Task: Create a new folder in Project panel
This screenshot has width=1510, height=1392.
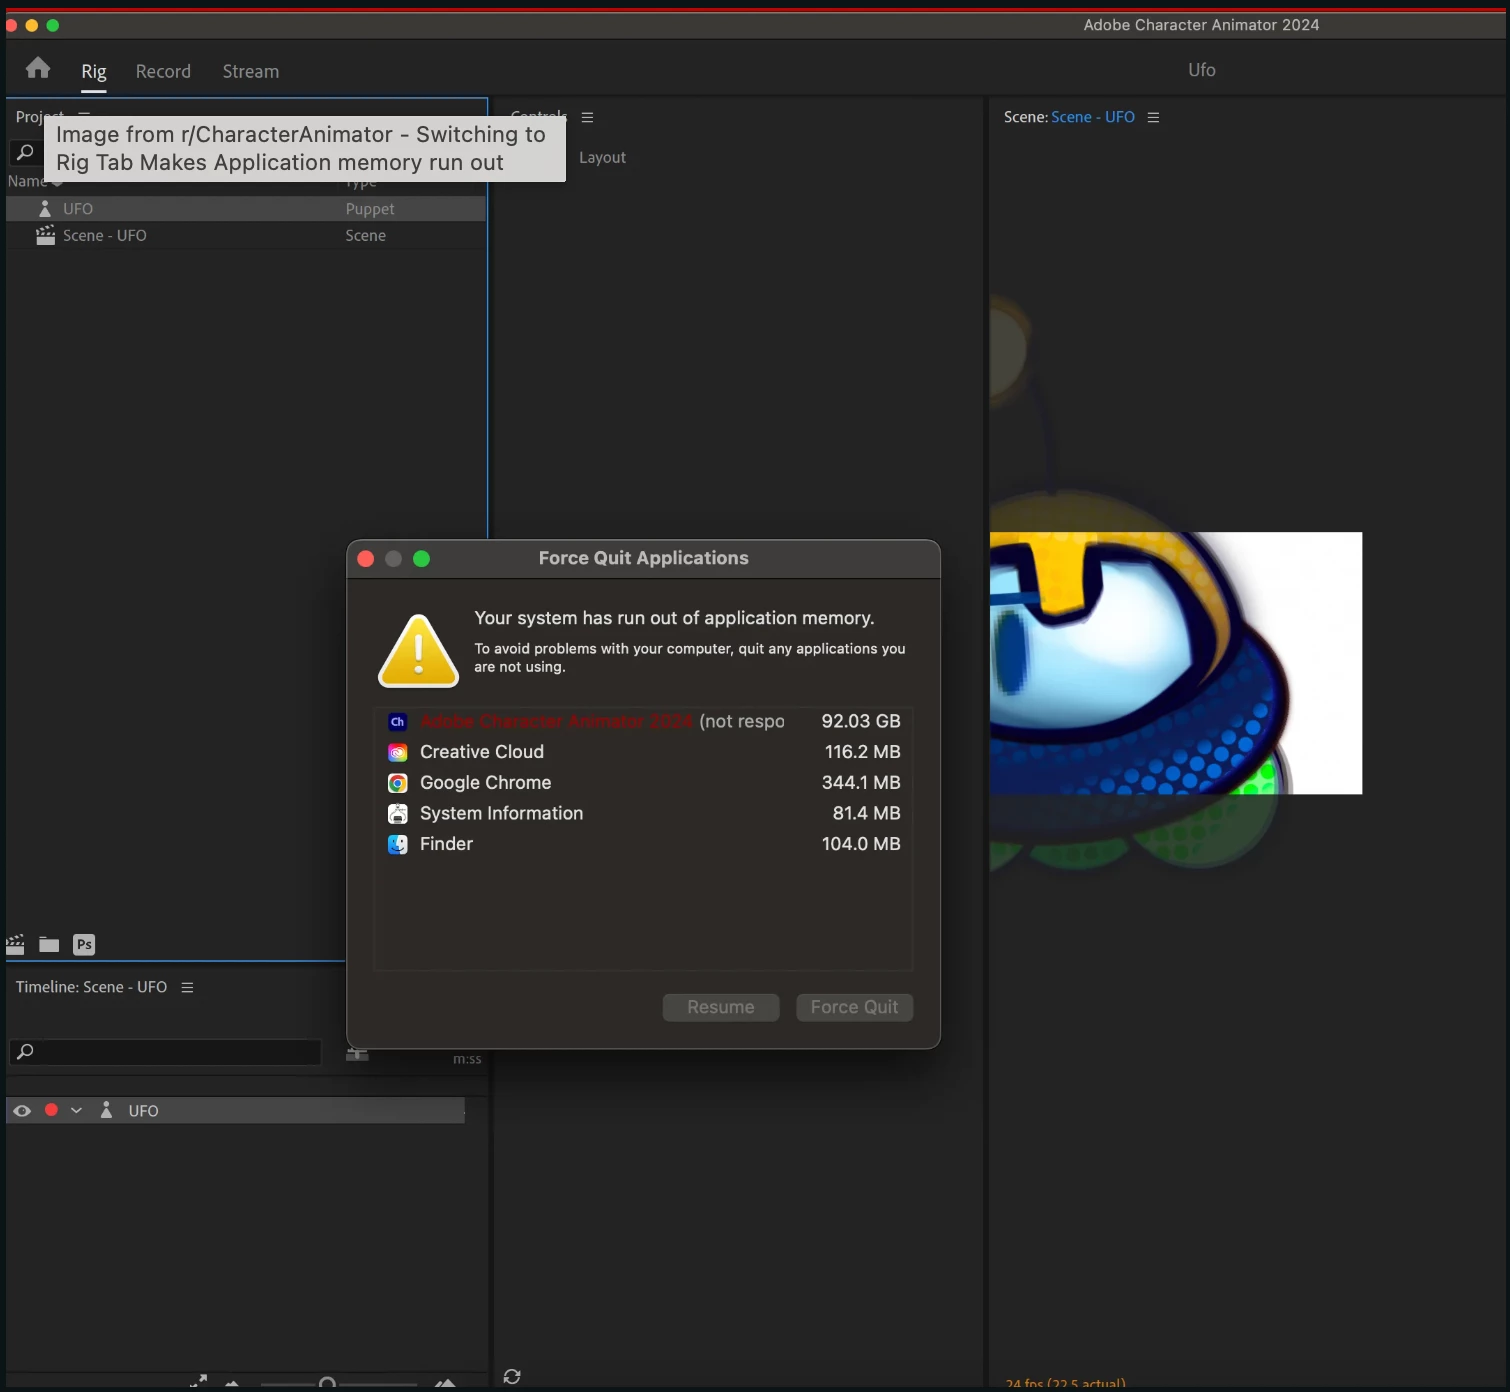Action: click(x=49, y=944)
